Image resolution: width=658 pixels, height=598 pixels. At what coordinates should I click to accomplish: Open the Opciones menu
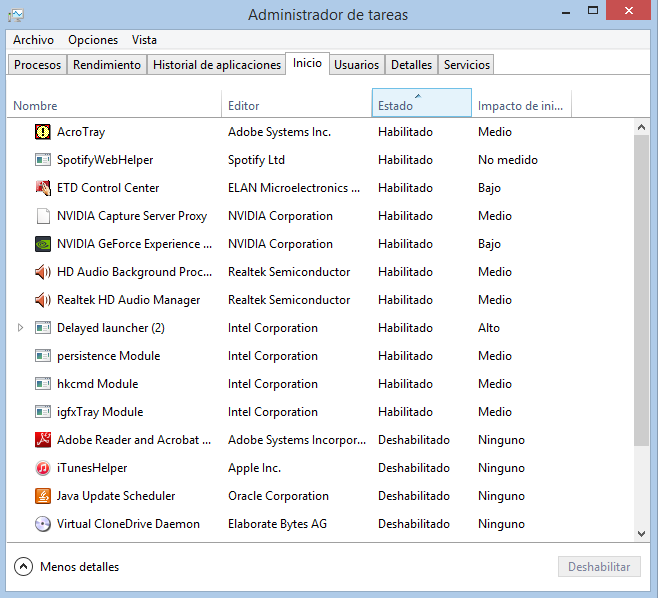pos(93,40)
